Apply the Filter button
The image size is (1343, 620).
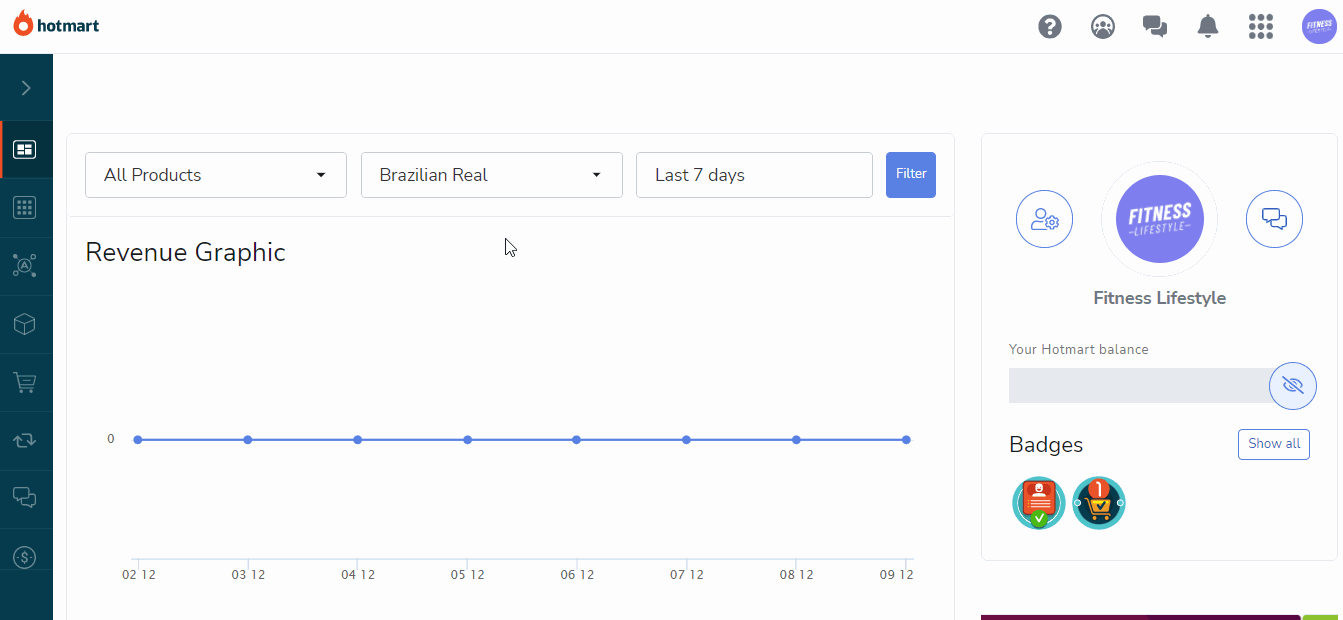click(x=911, y=175)
